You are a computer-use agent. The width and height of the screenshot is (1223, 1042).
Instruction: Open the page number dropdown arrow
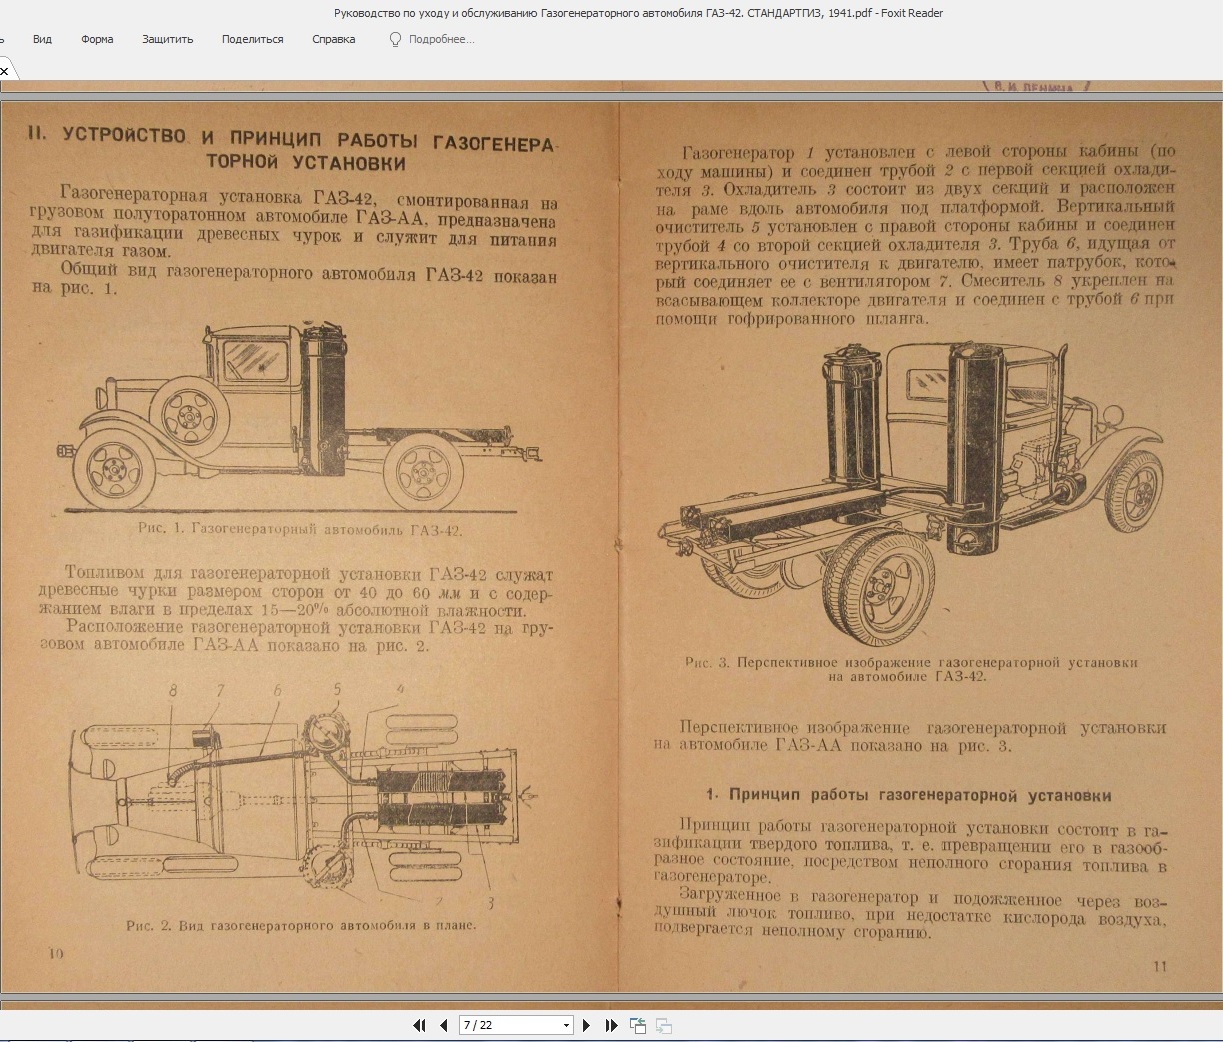(x=566, y=1025)
